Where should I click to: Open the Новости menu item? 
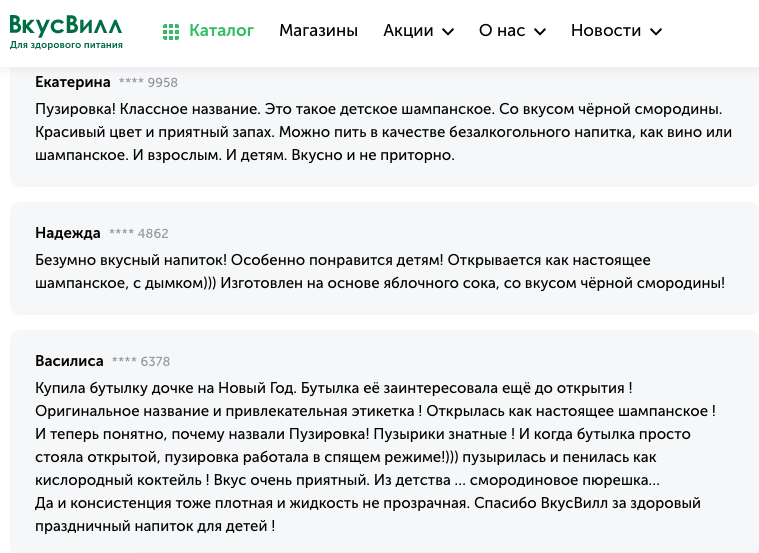point(606,31)
